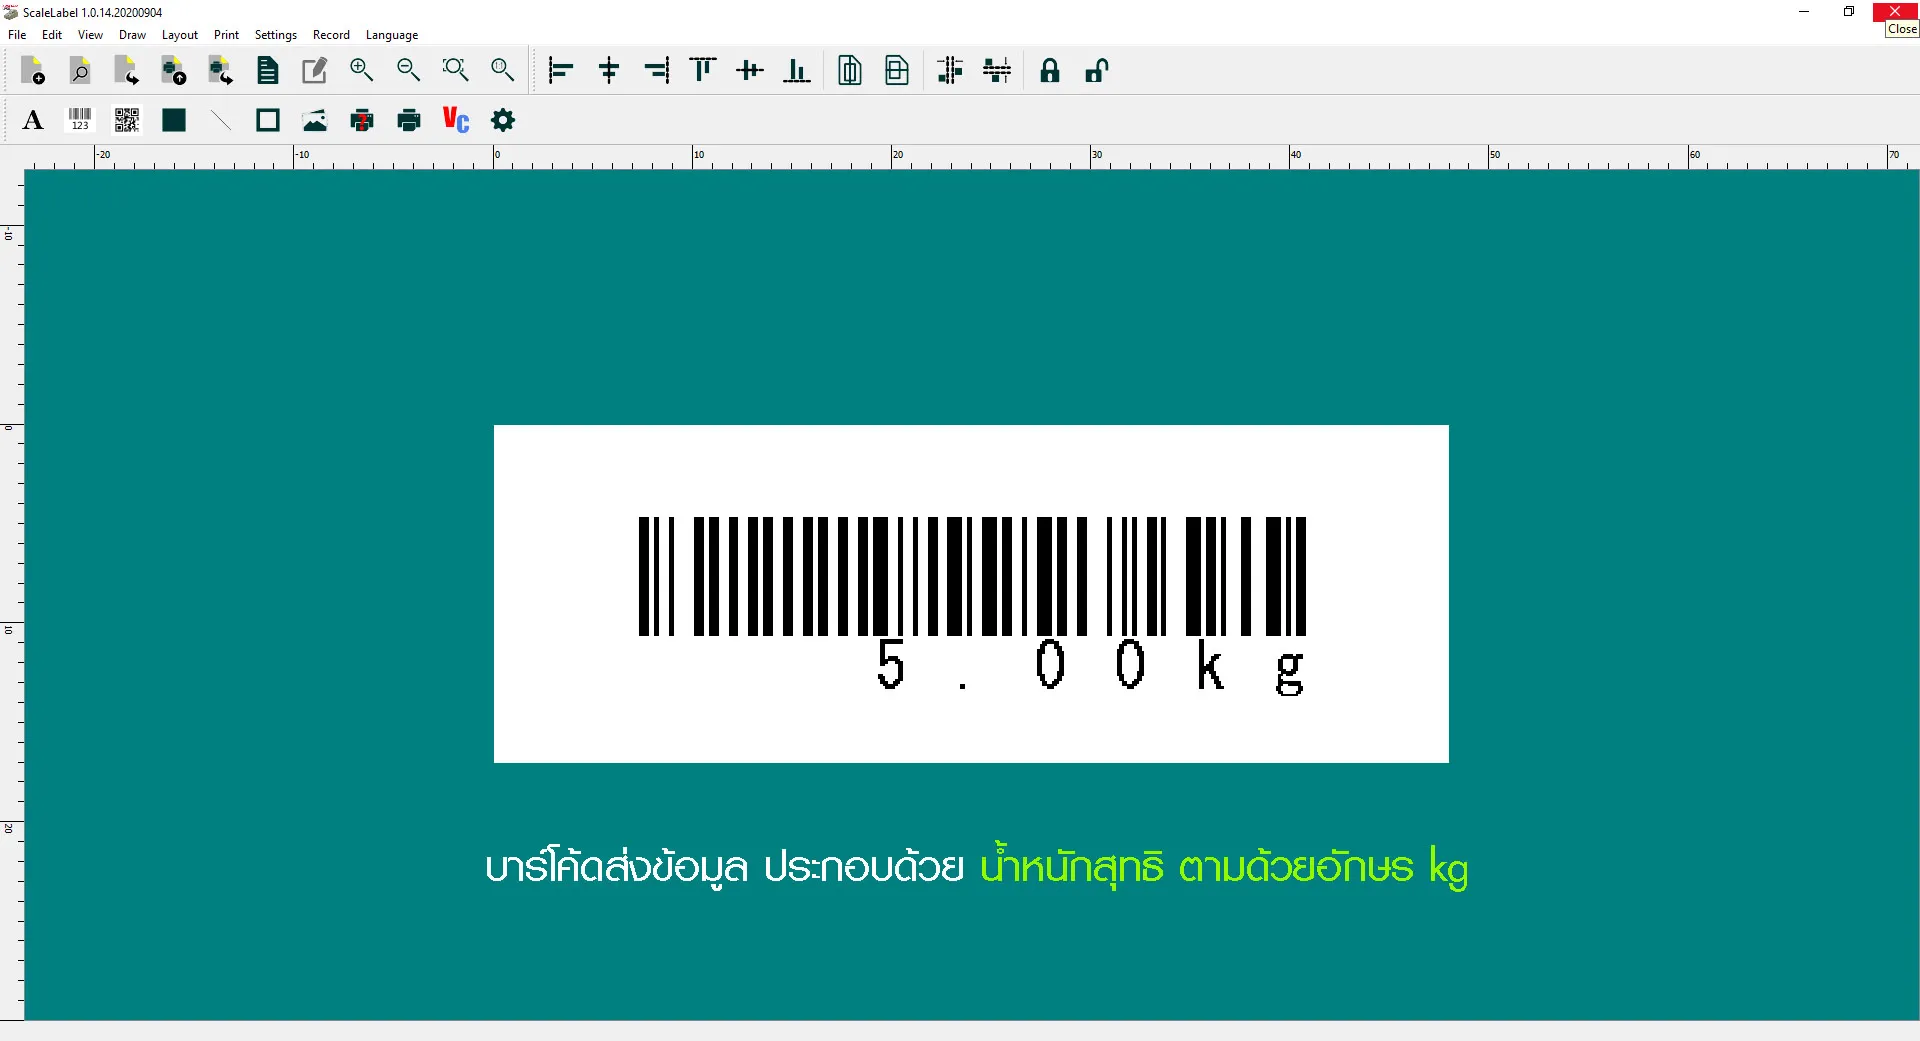Select the QR code tool
1920x1041 pixels.
(x=127, y=121)
